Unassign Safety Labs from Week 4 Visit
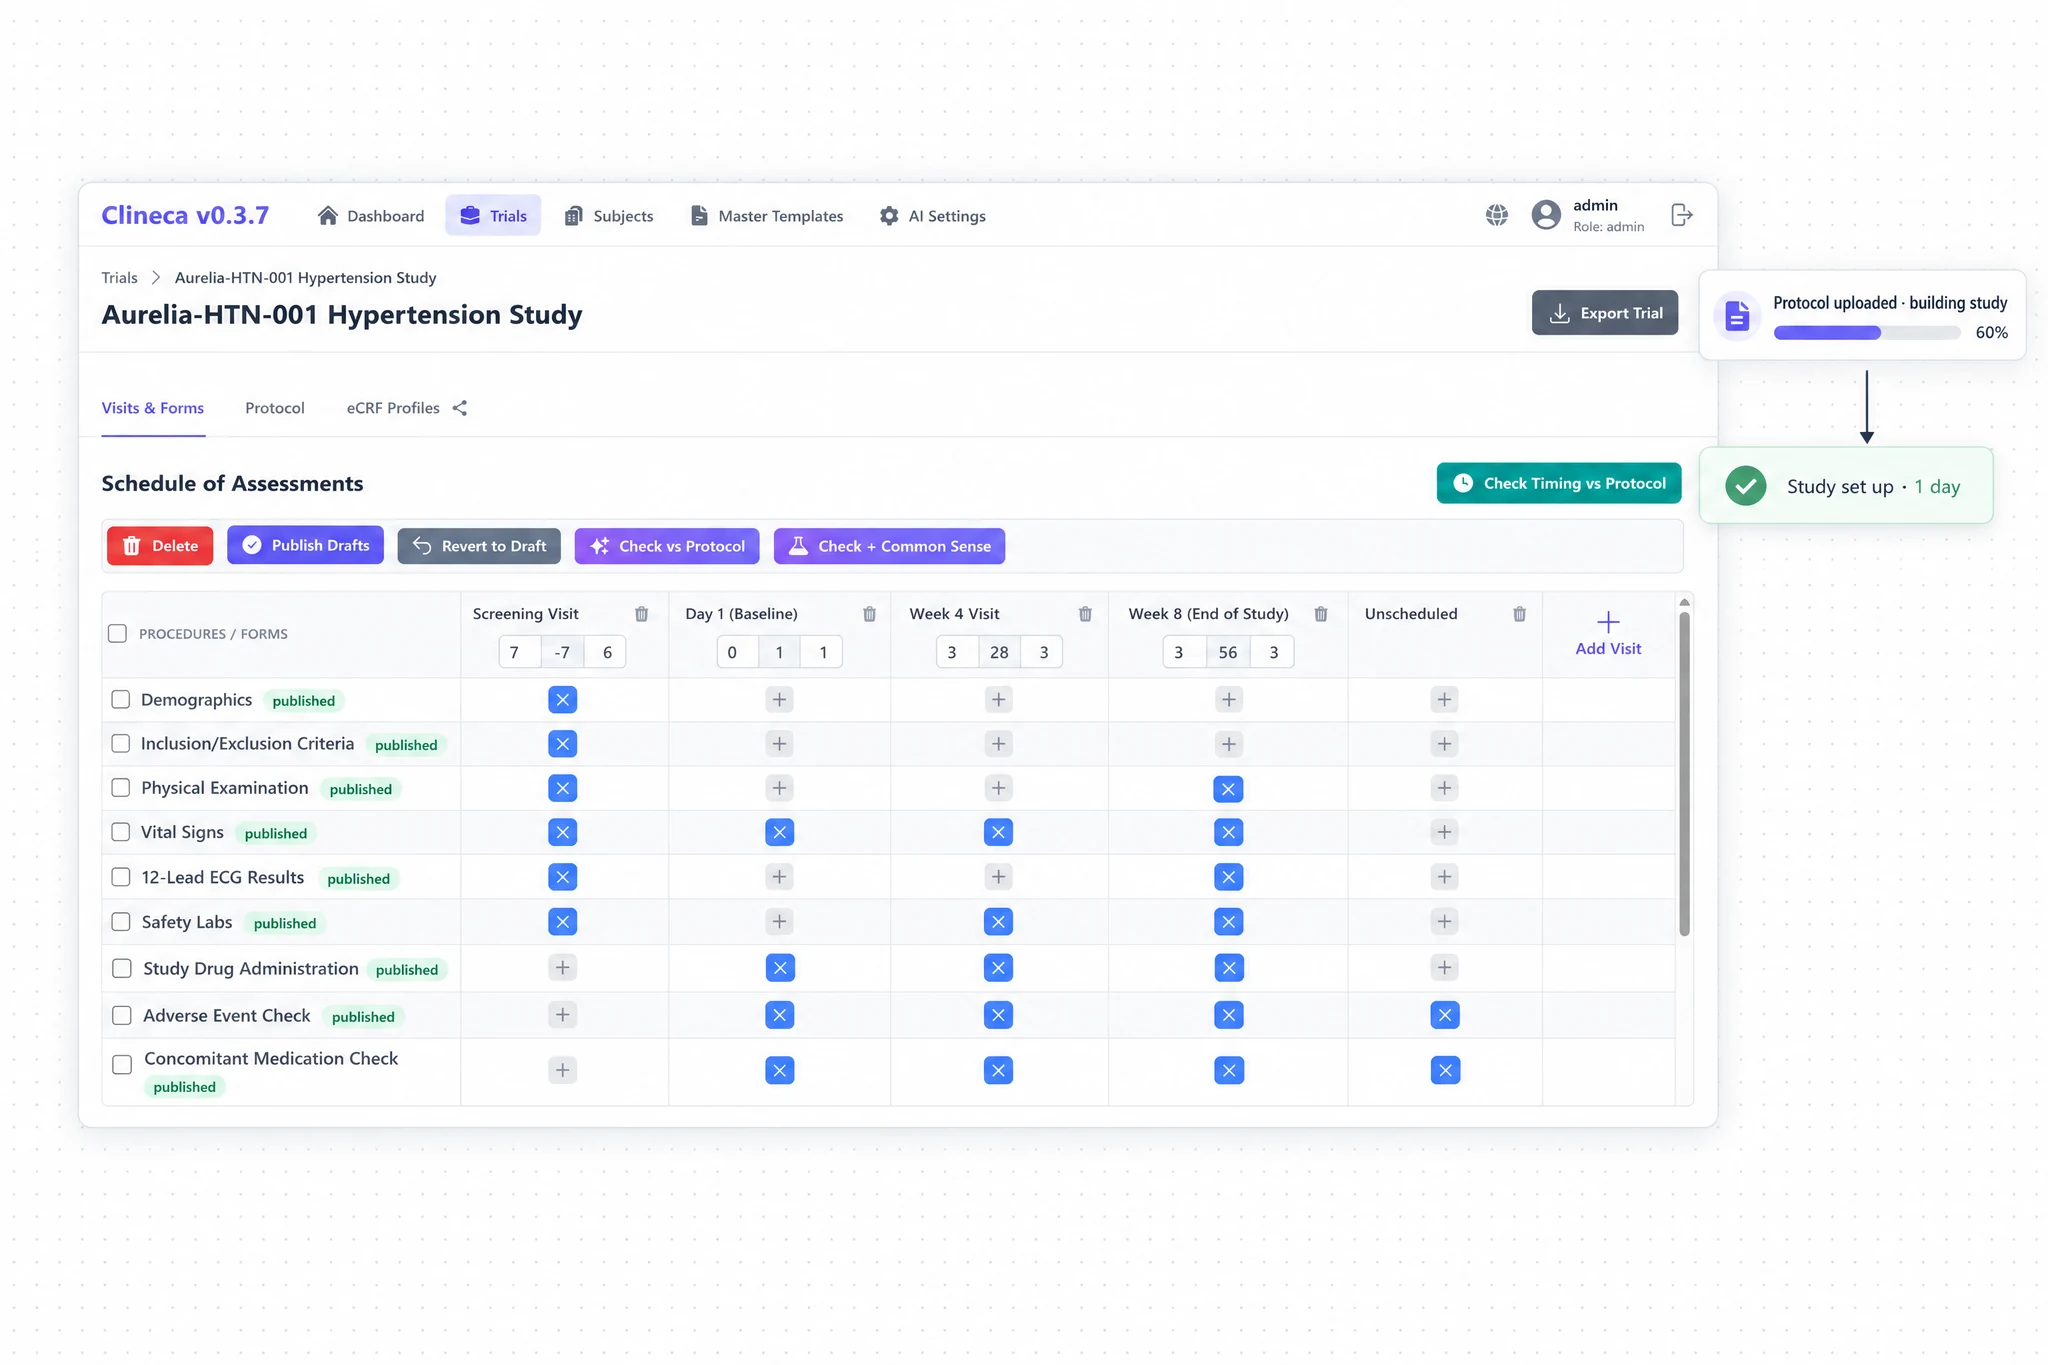 (999, 921)
